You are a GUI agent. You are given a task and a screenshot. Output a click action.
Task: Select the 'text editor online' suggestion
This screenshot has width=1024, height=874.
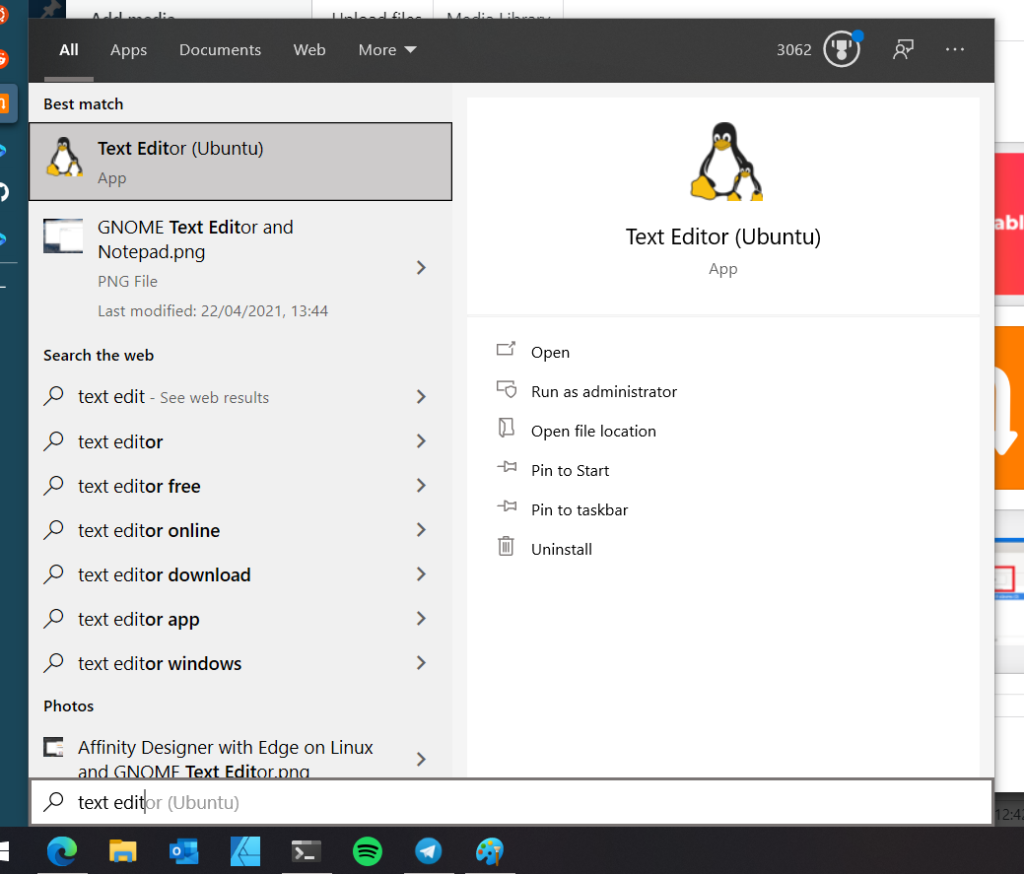(x=240, y=530)
